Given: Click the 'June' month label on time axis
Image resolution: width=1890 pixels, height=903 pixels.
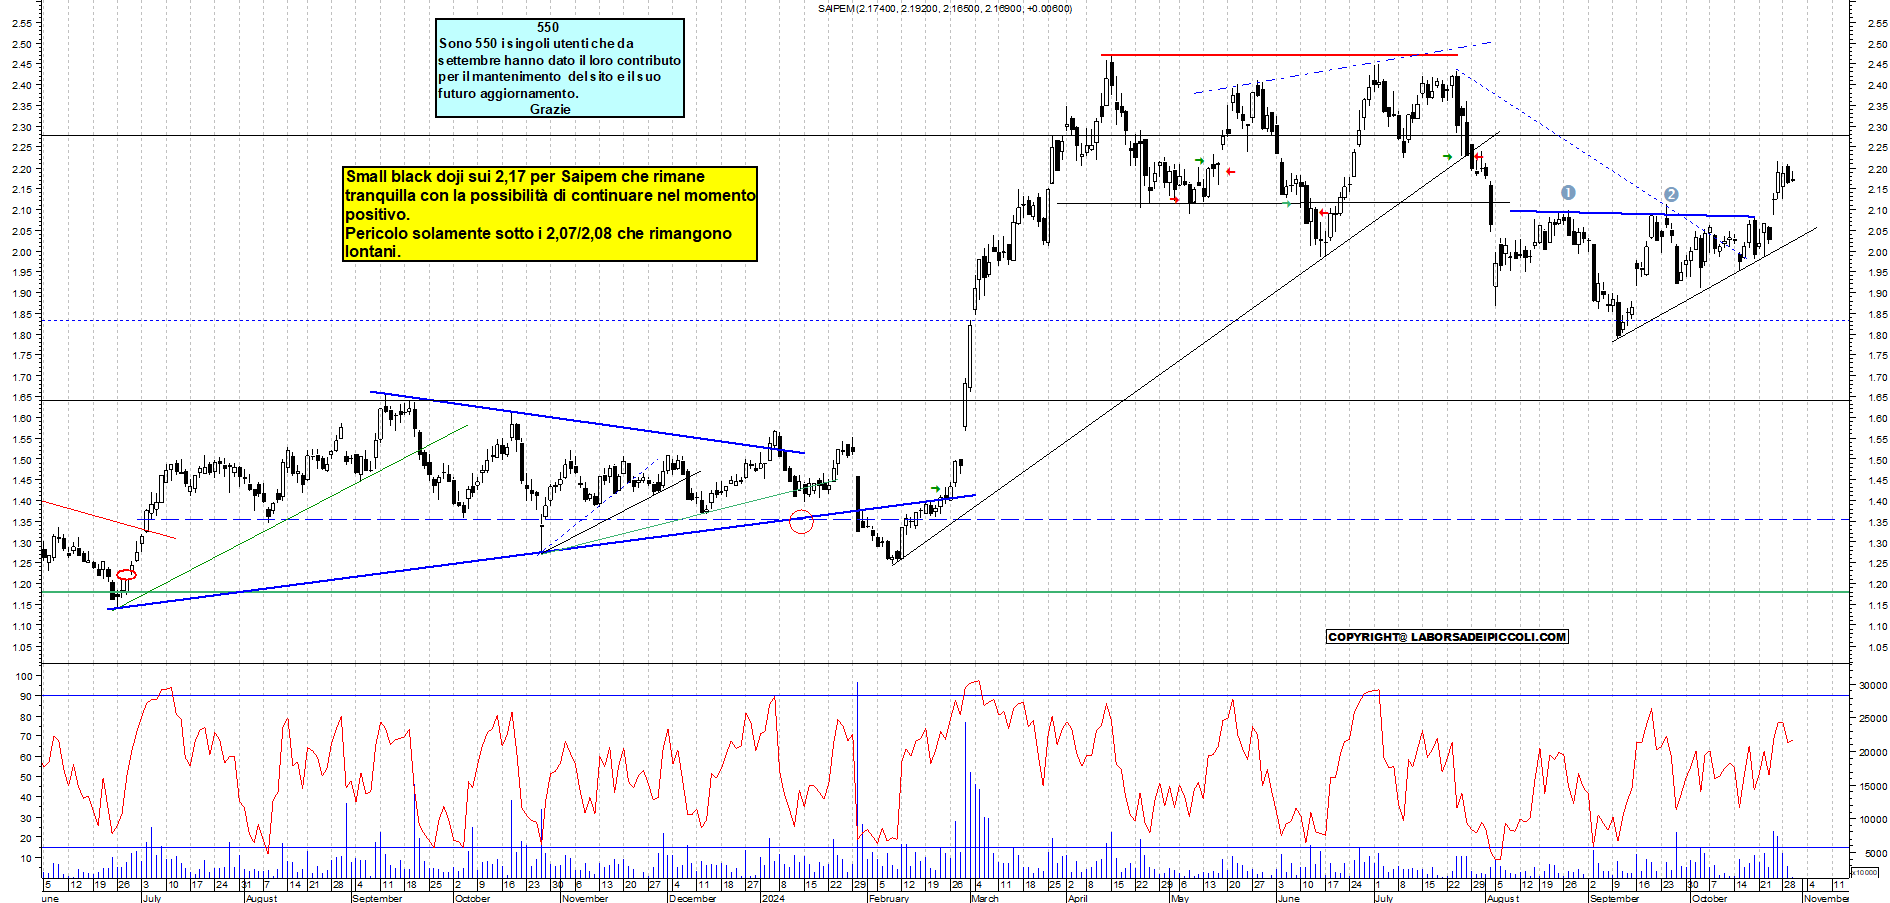Looking at the screenshot, I should tap(1289, 898).
